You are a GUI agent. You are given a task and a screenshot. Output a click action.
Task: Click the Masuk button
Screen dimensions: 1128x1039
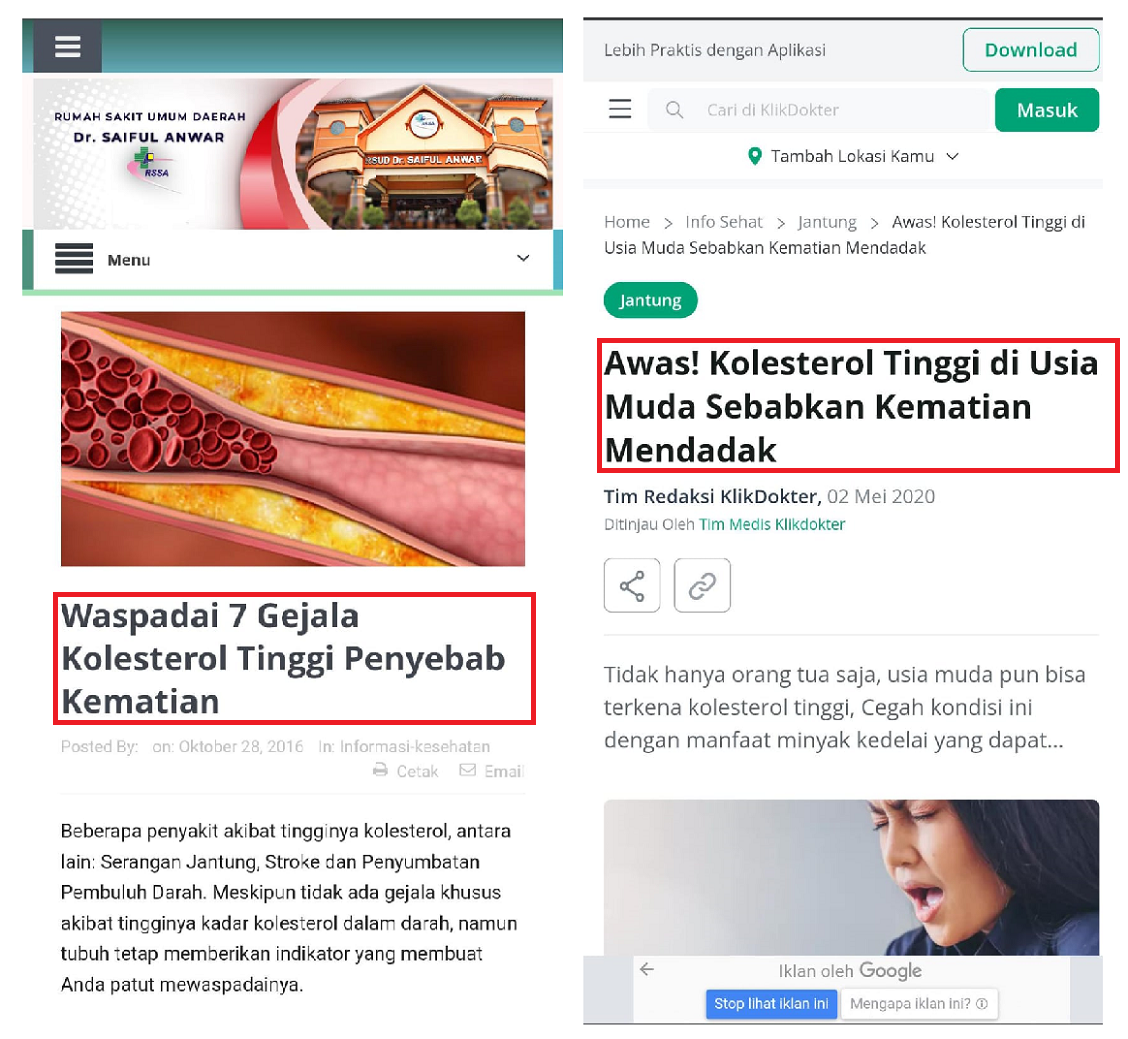1047,110
